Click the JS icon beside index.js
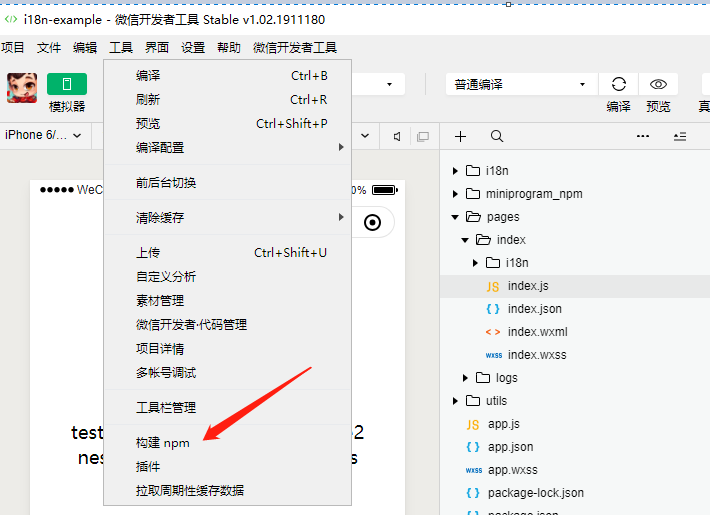Screen dimensions: 710x515 (x=493, y=287)
